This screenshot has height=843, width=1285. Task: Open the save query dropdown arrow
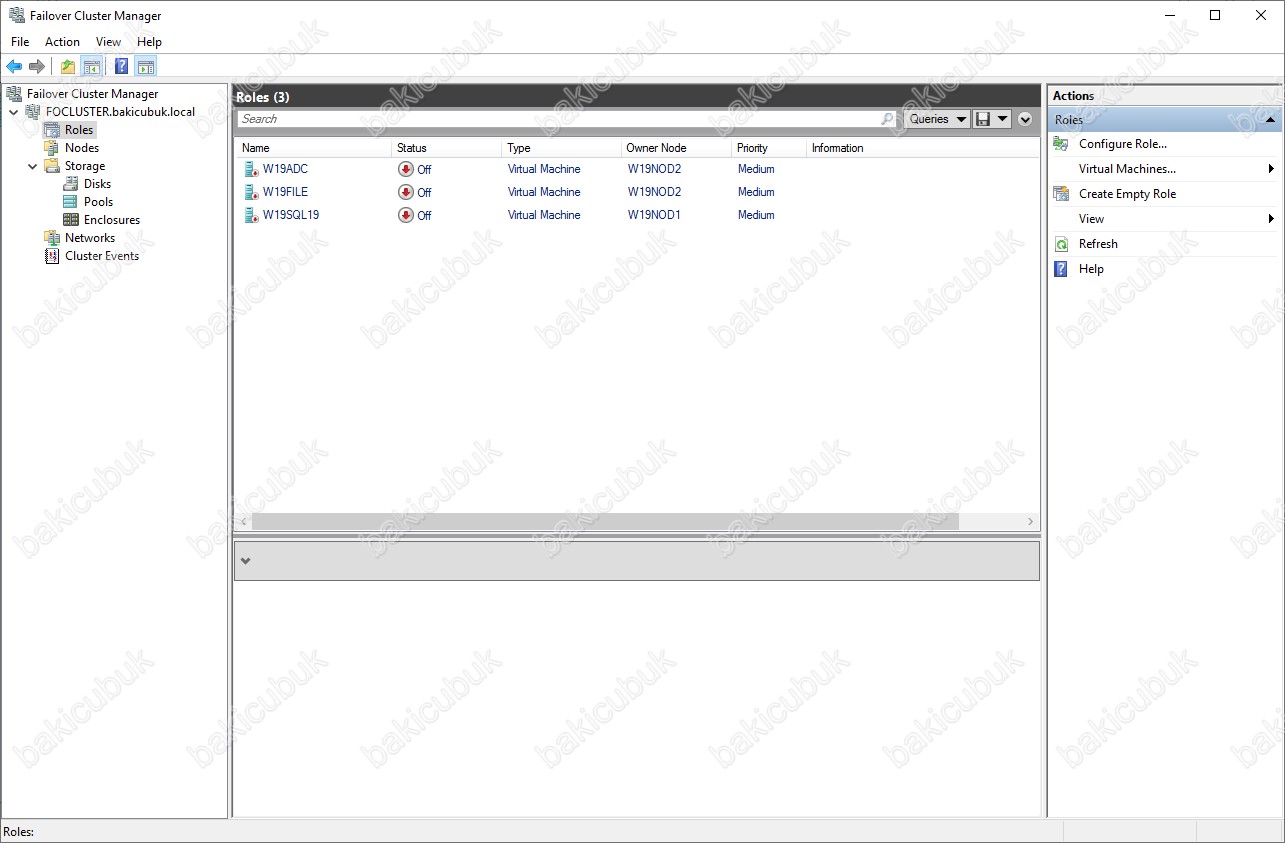click(x=1002, y=119)
